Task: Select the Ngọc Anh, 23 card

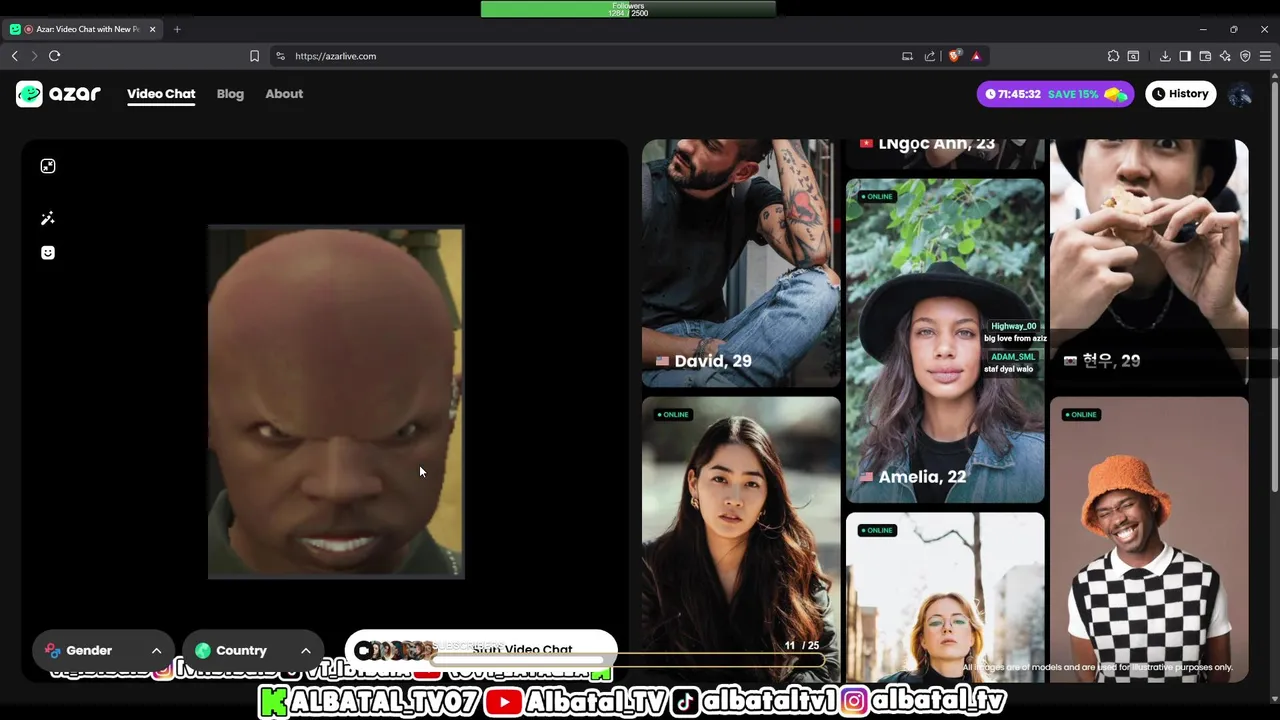Action: (x=945, y=154)
